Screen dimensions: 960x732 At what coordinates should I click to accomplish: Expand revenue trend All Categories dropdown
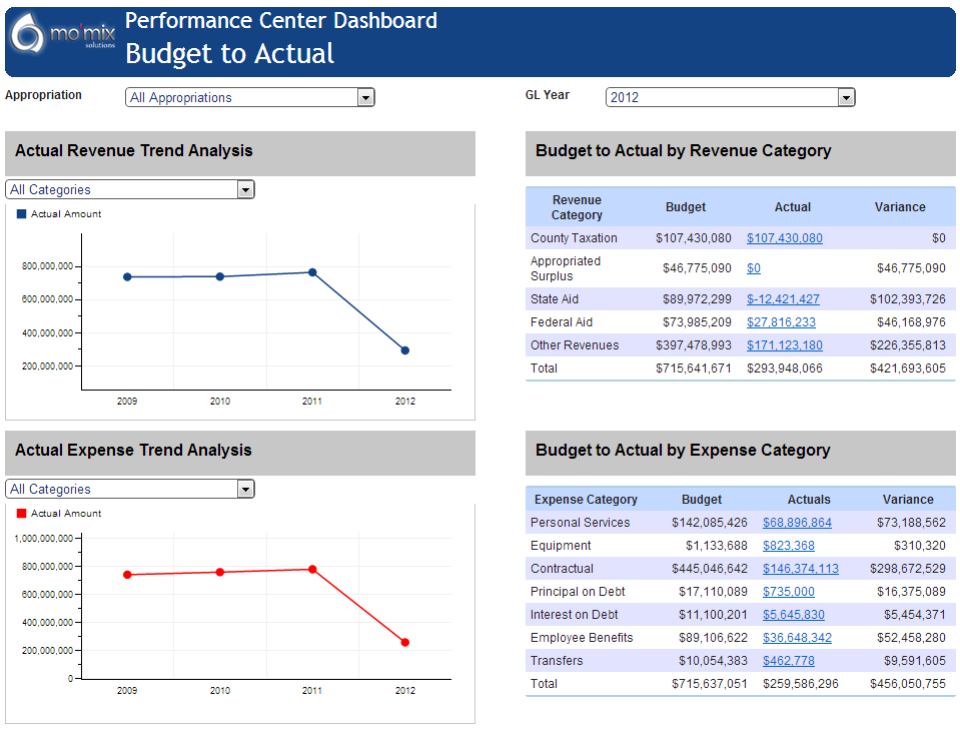[x=130, y=190]
